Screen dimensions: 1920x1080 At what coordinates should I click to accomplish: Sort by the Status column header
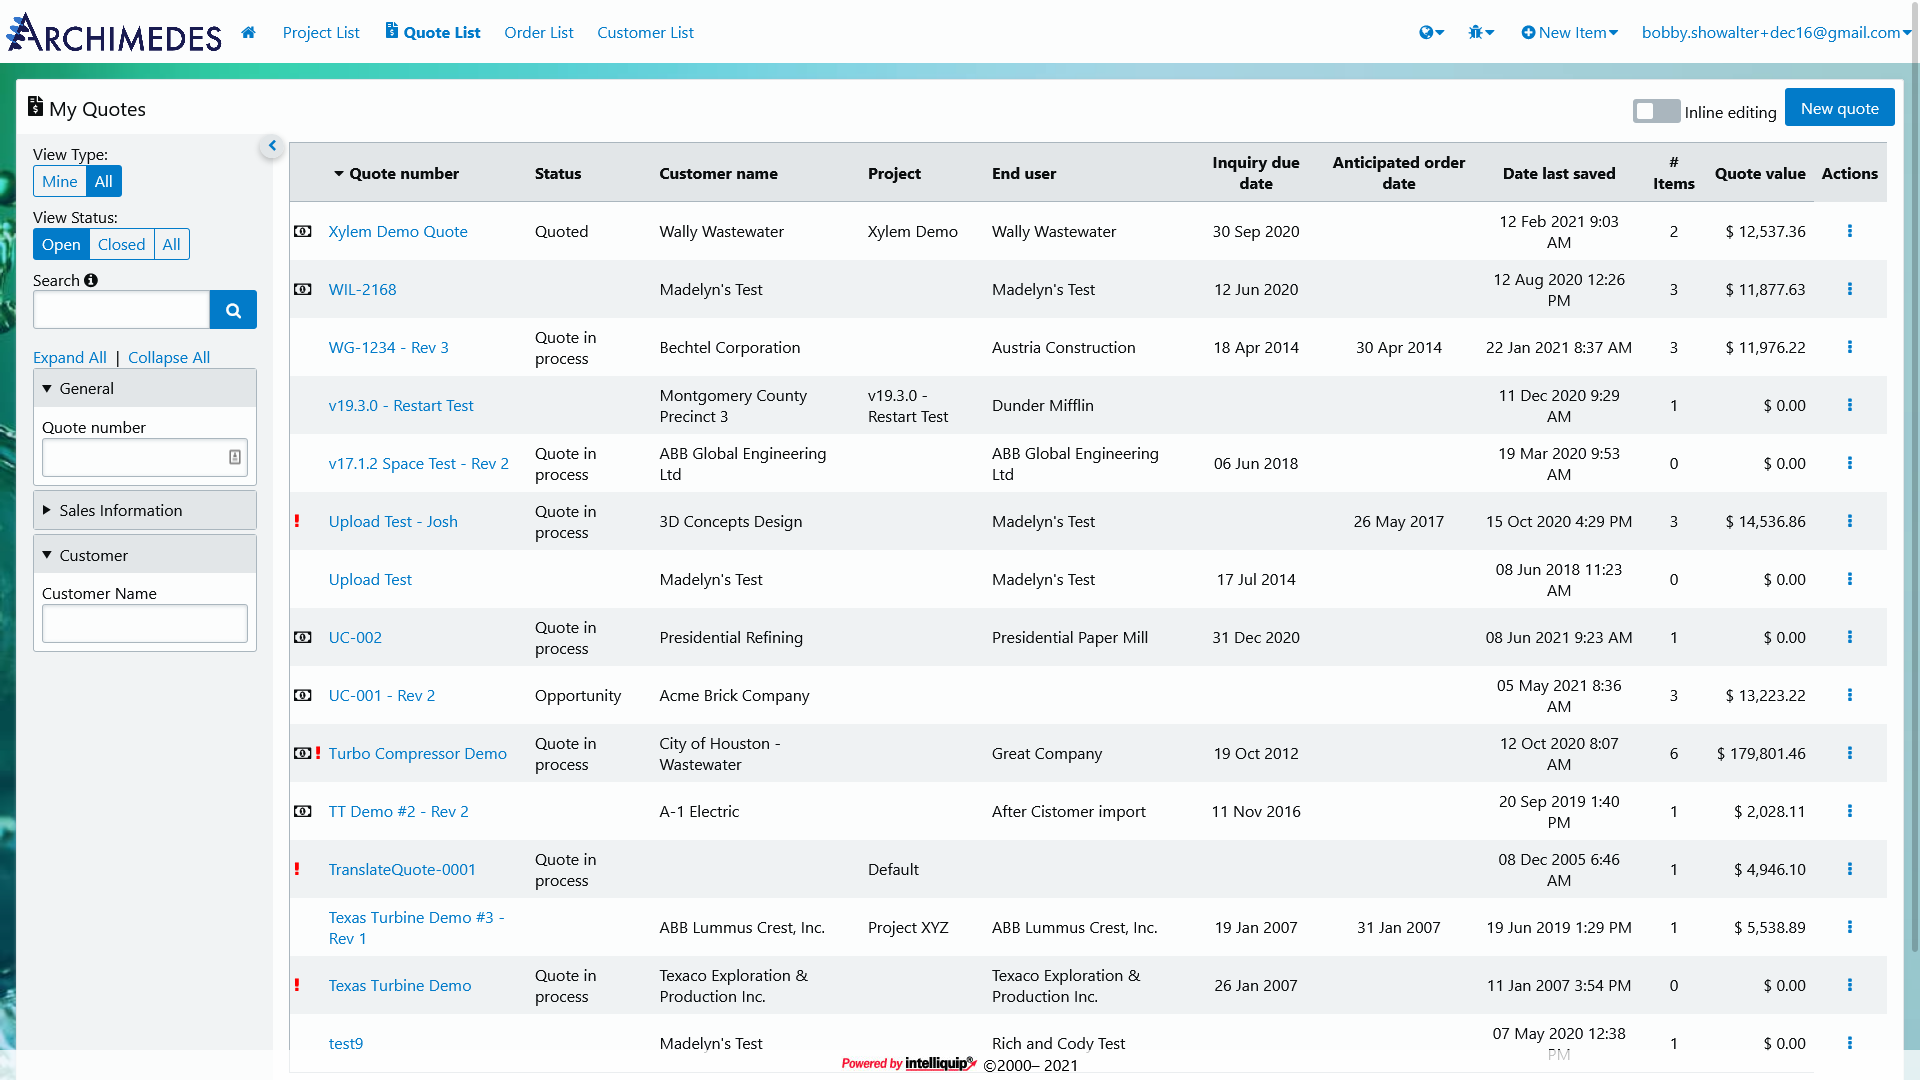[558, 173]
